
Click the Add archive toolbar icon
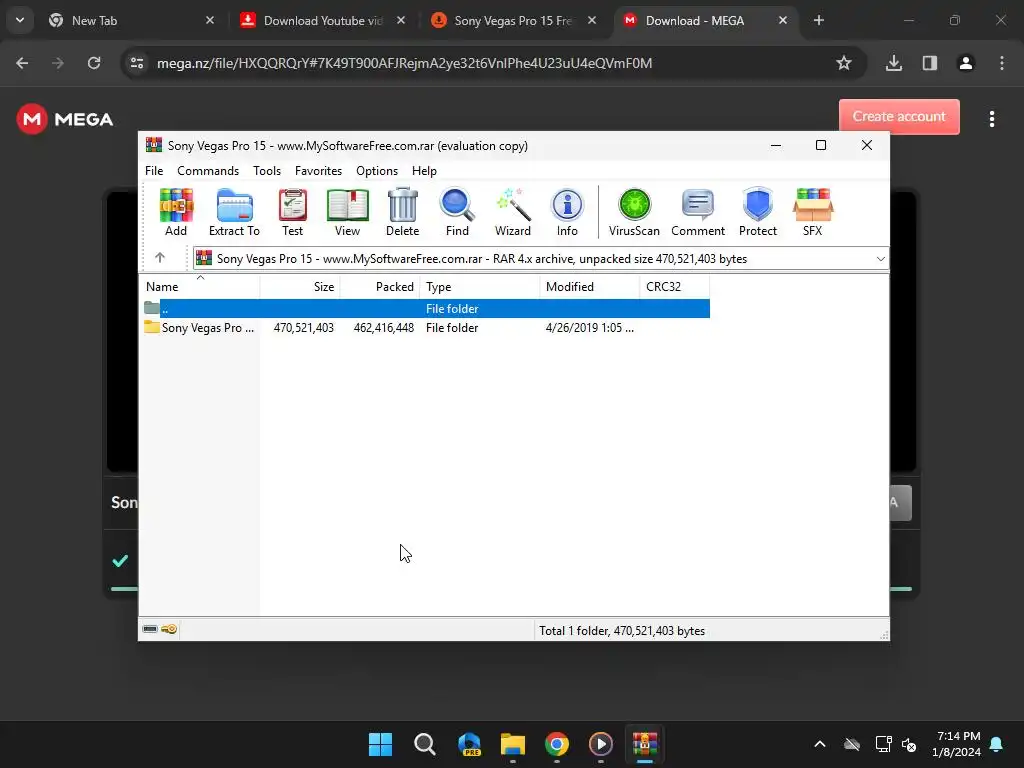click(x=176, y=212)
